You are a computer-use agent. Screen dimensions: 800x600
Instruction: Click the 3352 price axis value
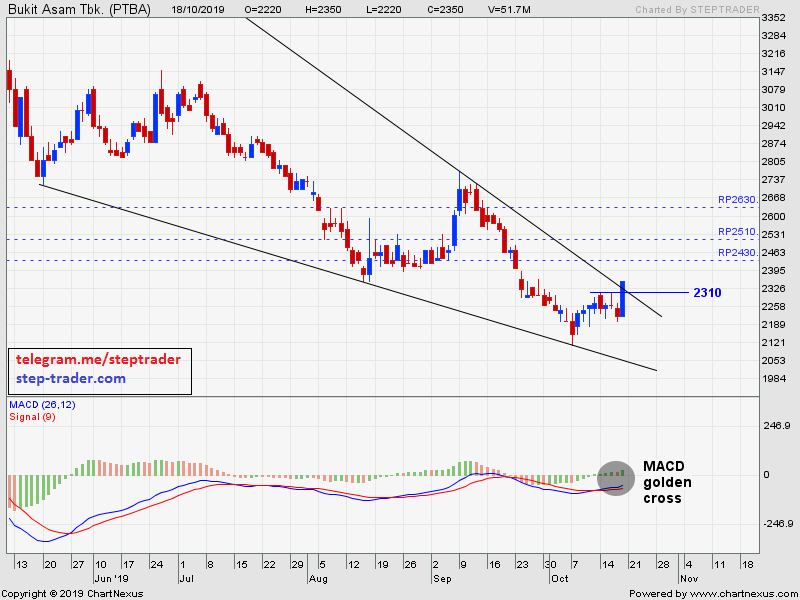tap(773, 18)
